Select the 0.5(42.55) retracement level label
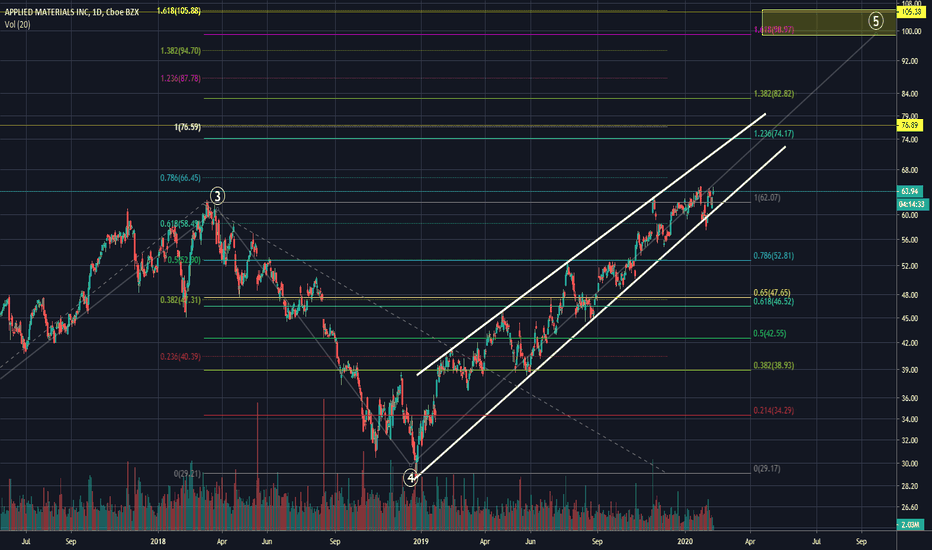 click(770, 334)
